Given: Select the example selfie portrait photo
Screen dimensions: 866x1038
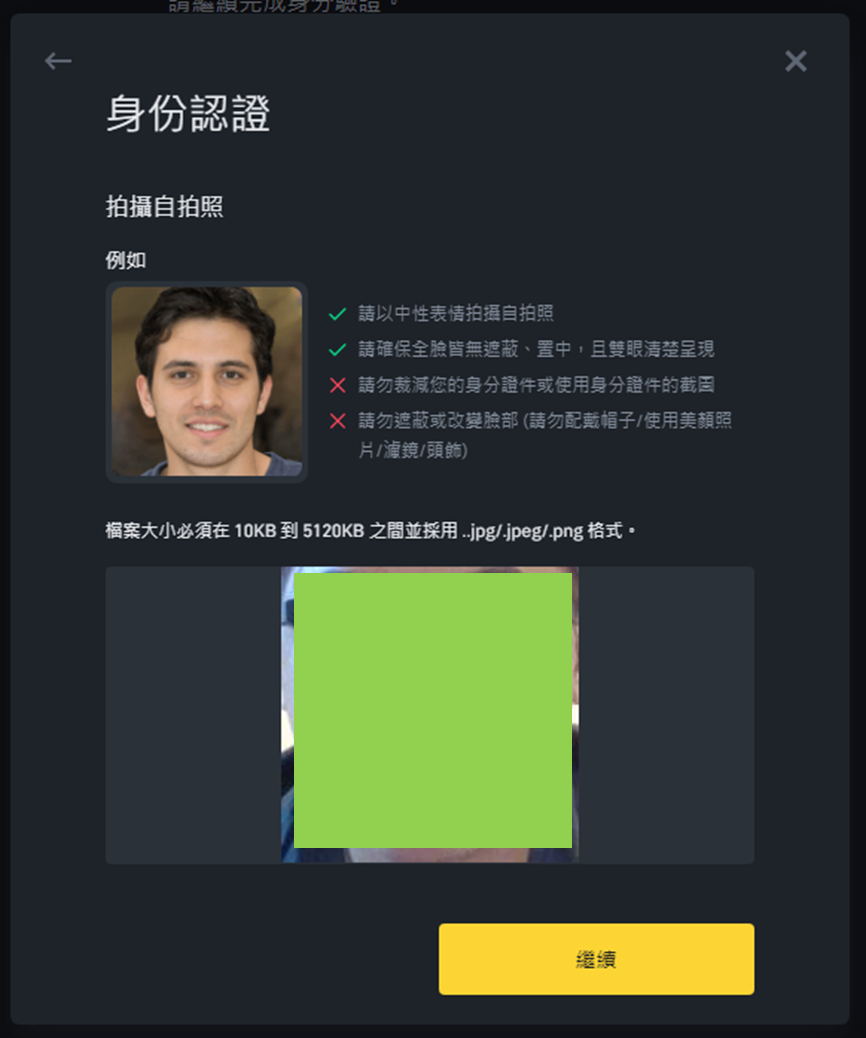Looking at the screenshot, I should point(207,382).
